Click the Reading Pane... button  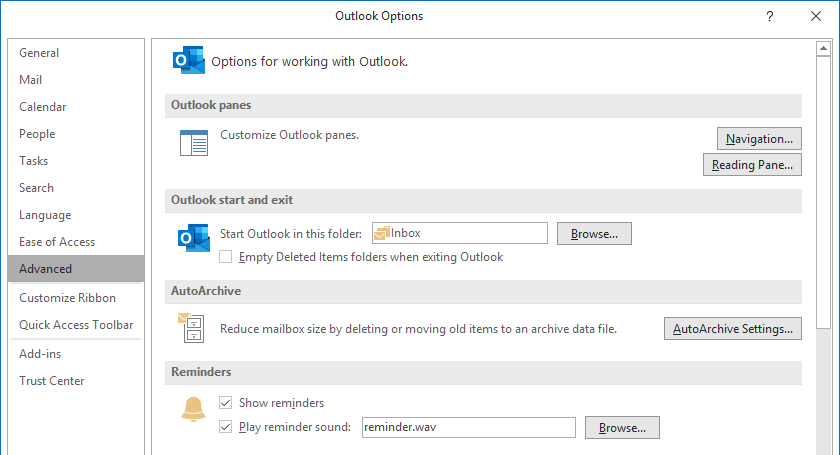752,165
